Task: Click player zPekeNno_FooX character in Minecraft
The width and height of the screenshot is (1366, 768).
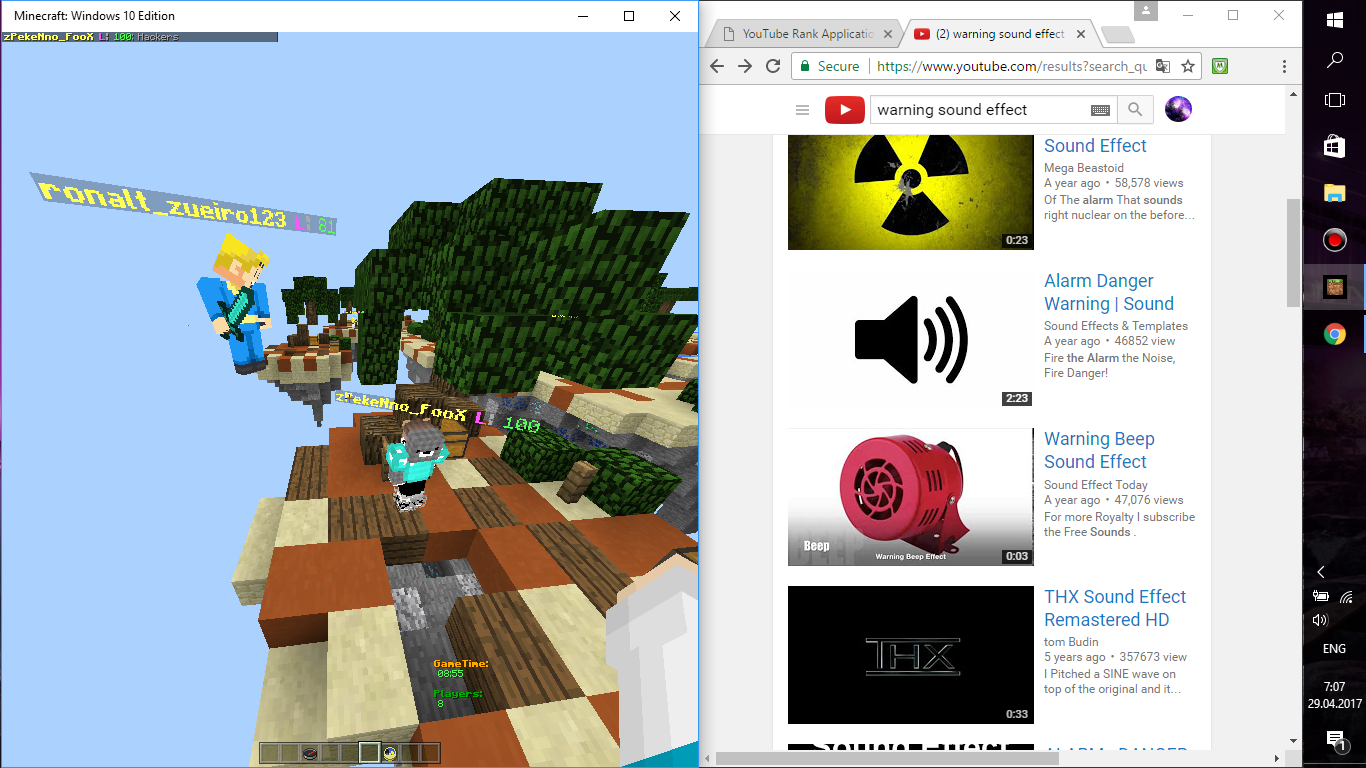Action: pyautogui.click(x=416, y=465)
